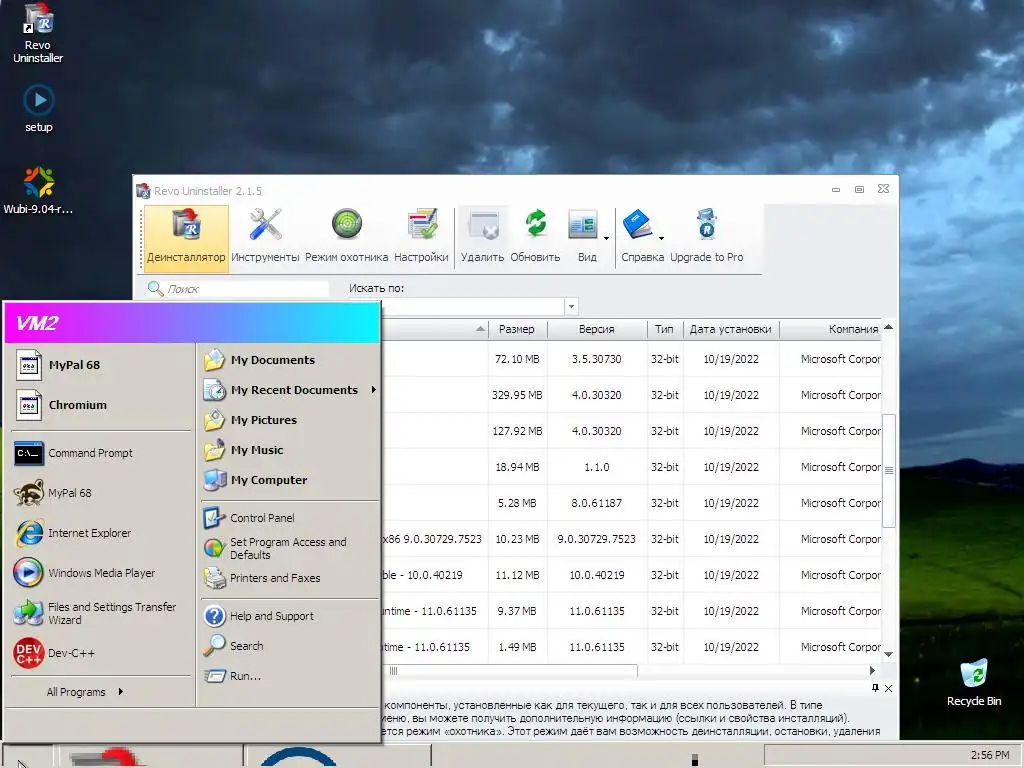The width and height of the screenshot is (1024, 768).
Task: Click the horizontal scrollbar thumb
Action: (x=509, y=671)
